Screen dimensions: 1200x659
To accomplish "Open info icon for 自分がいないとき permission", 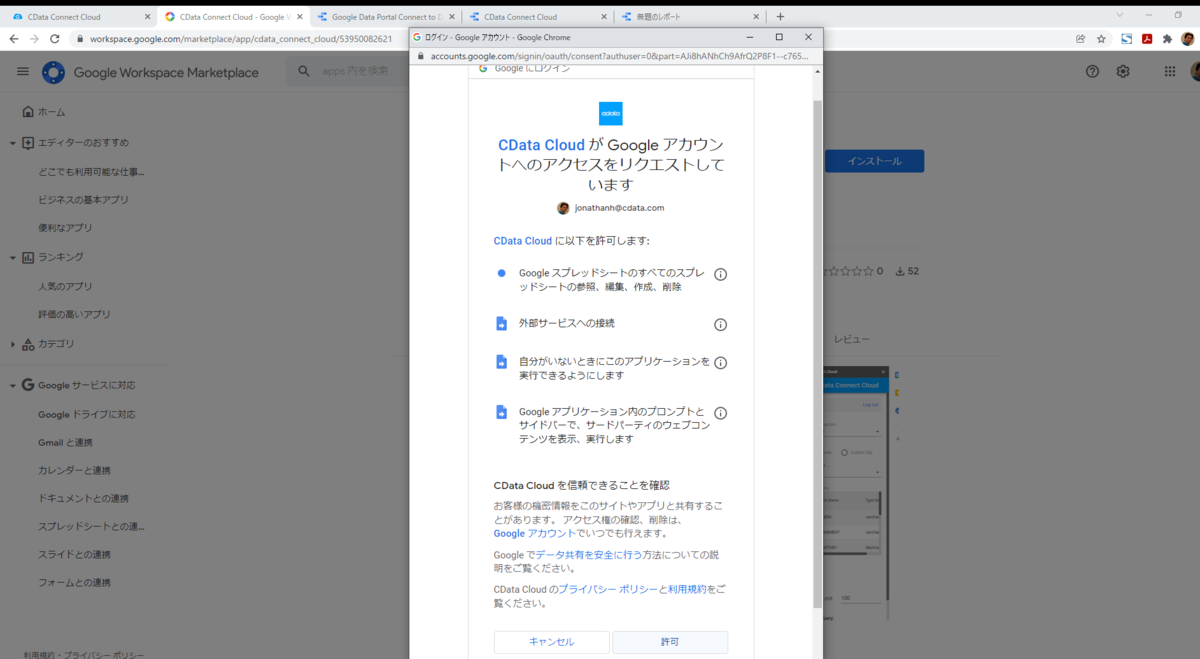I will pos(720,363).
